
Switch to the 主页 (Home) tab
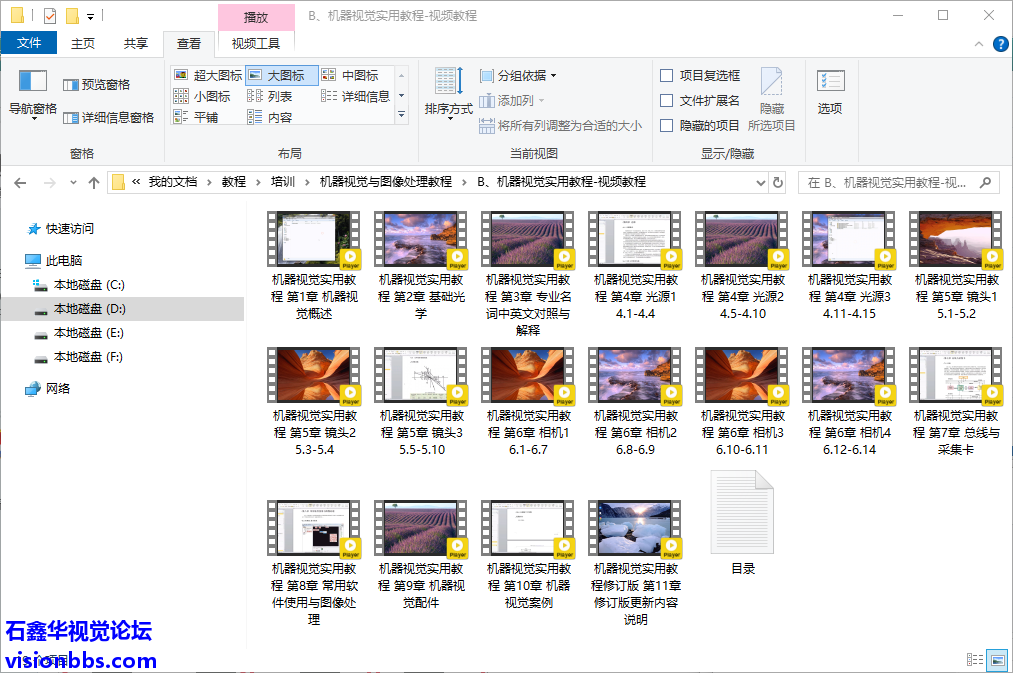point(83,43)
